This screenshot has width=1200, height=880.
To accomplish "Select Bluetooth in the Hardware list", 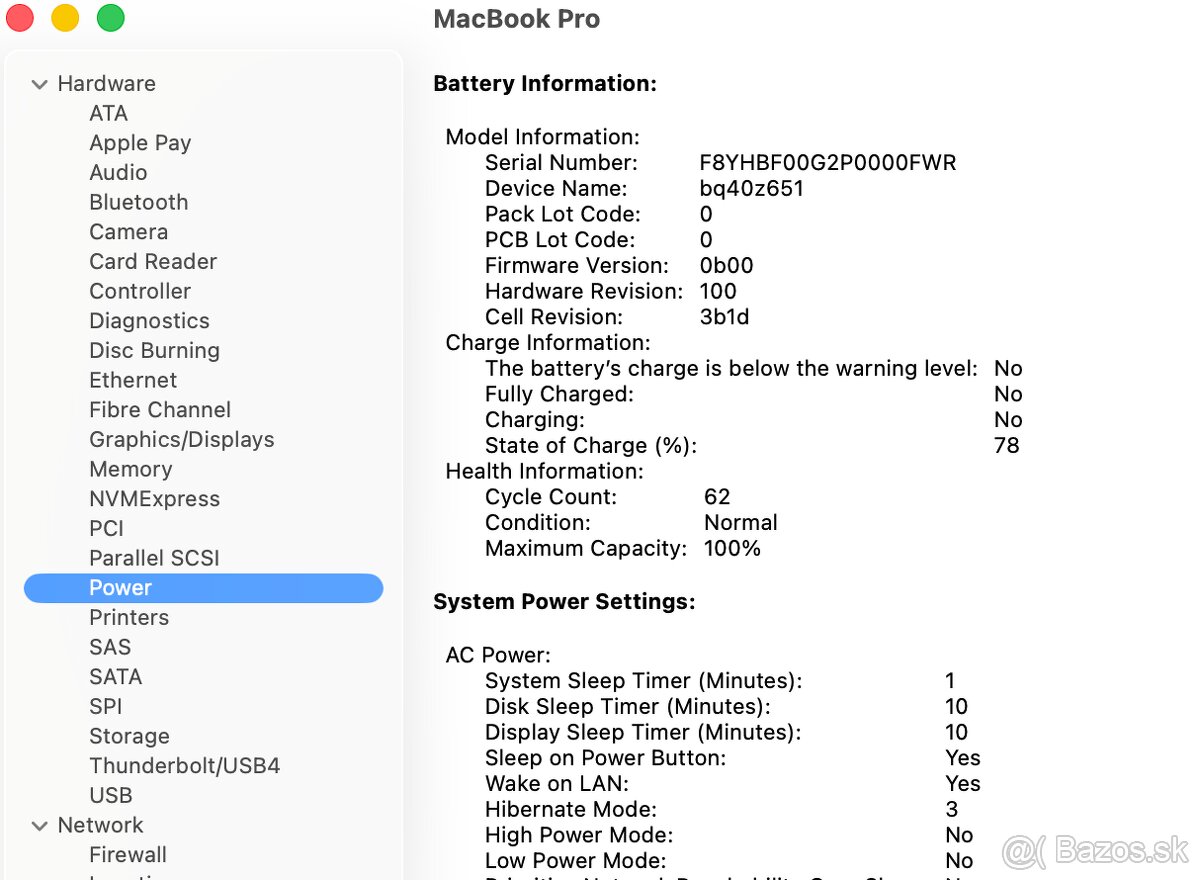I will coord(139,202).
